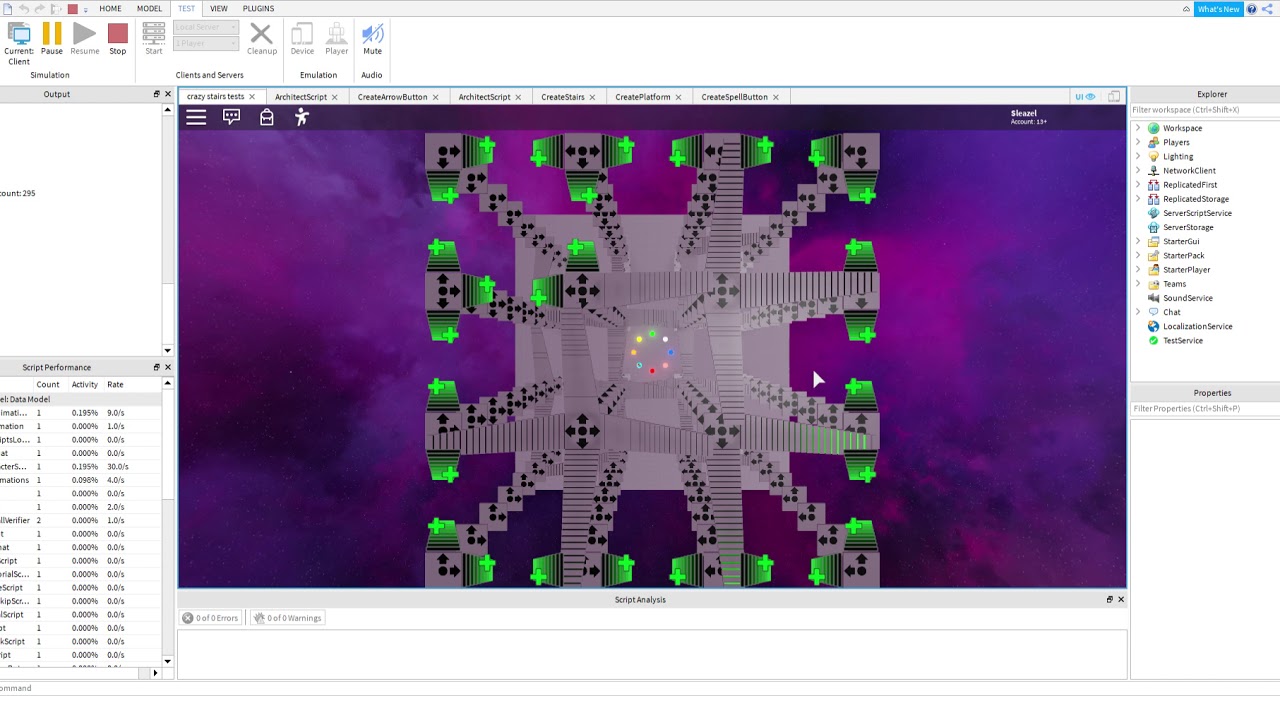Click the Cleanup icon
Viewport: 1280px width, 720px height.
point(261,35)
